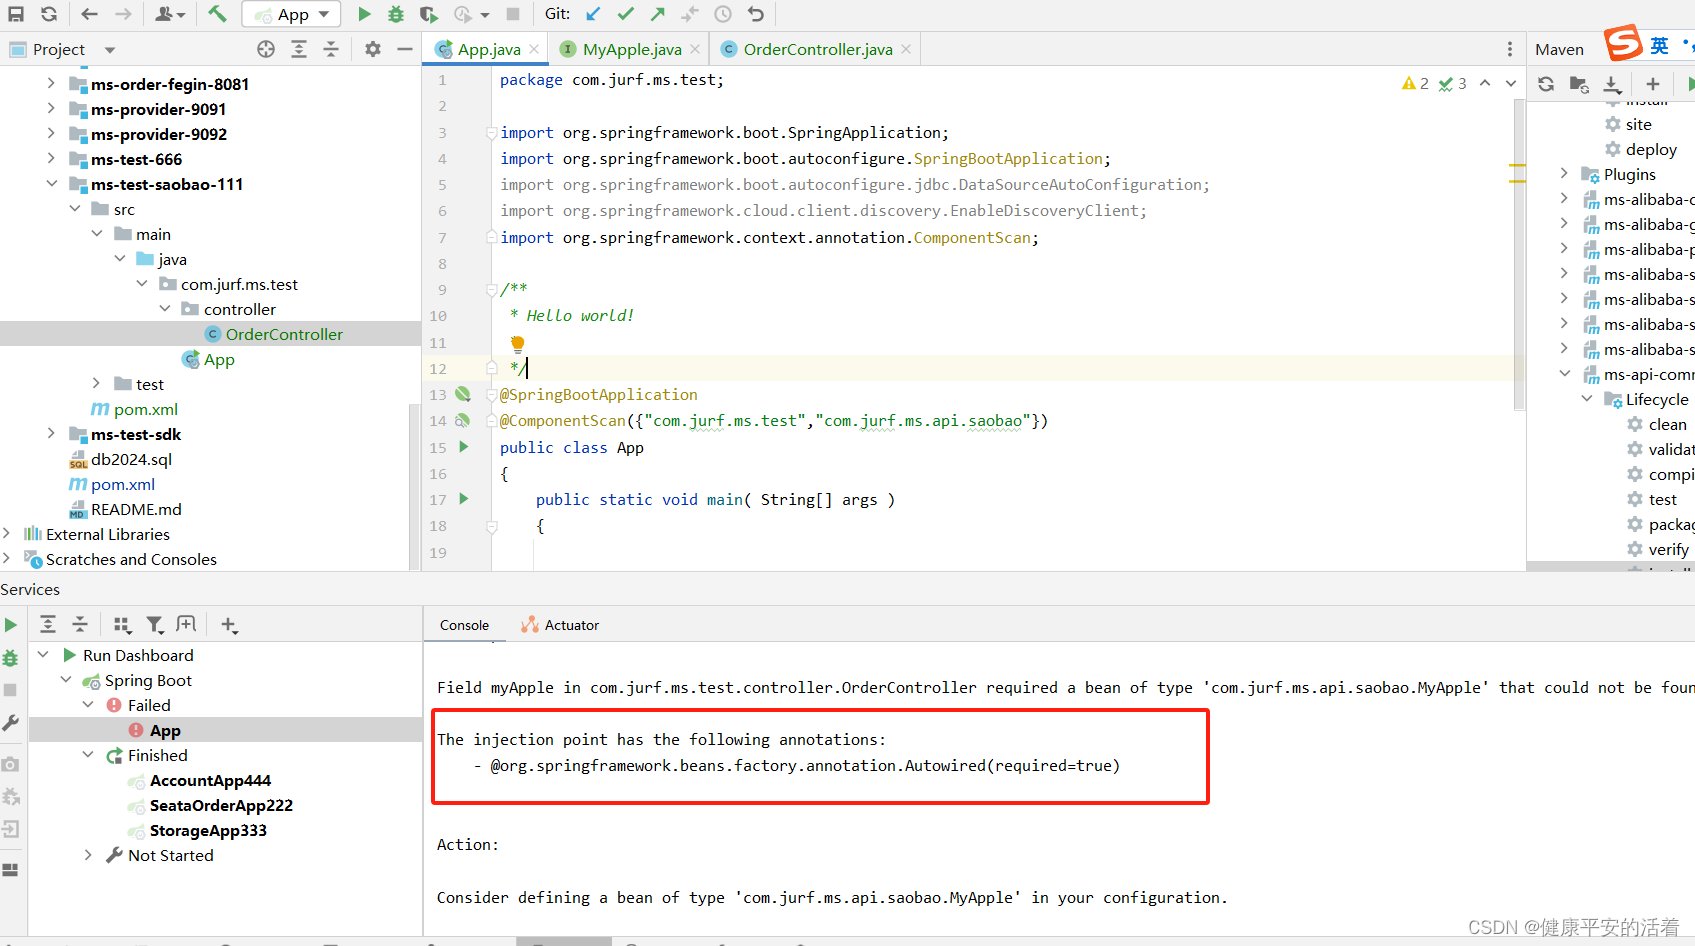Image resolution: width=1695 pixels, height=946 pixels.
Task: Expand the test folder in project tree
Action: coord(96,383)
